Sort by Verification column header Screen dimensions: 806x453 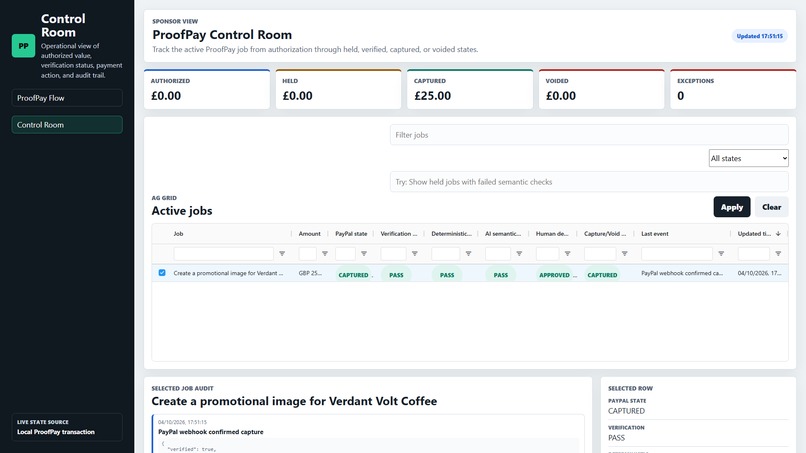399,233
